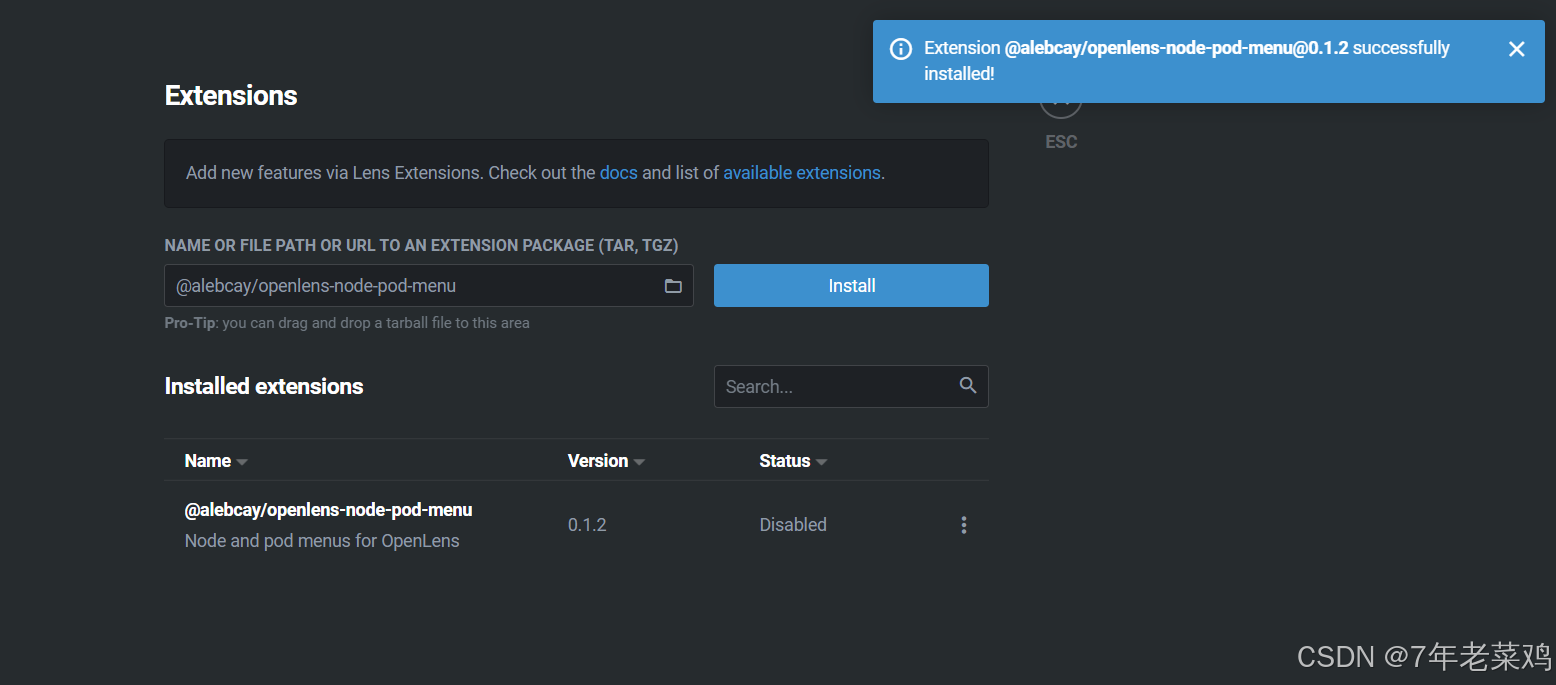The height and width of the screenshot is (685, 1556).
Task: Click version value 0.1.2 in table
Action: (587, 525)
